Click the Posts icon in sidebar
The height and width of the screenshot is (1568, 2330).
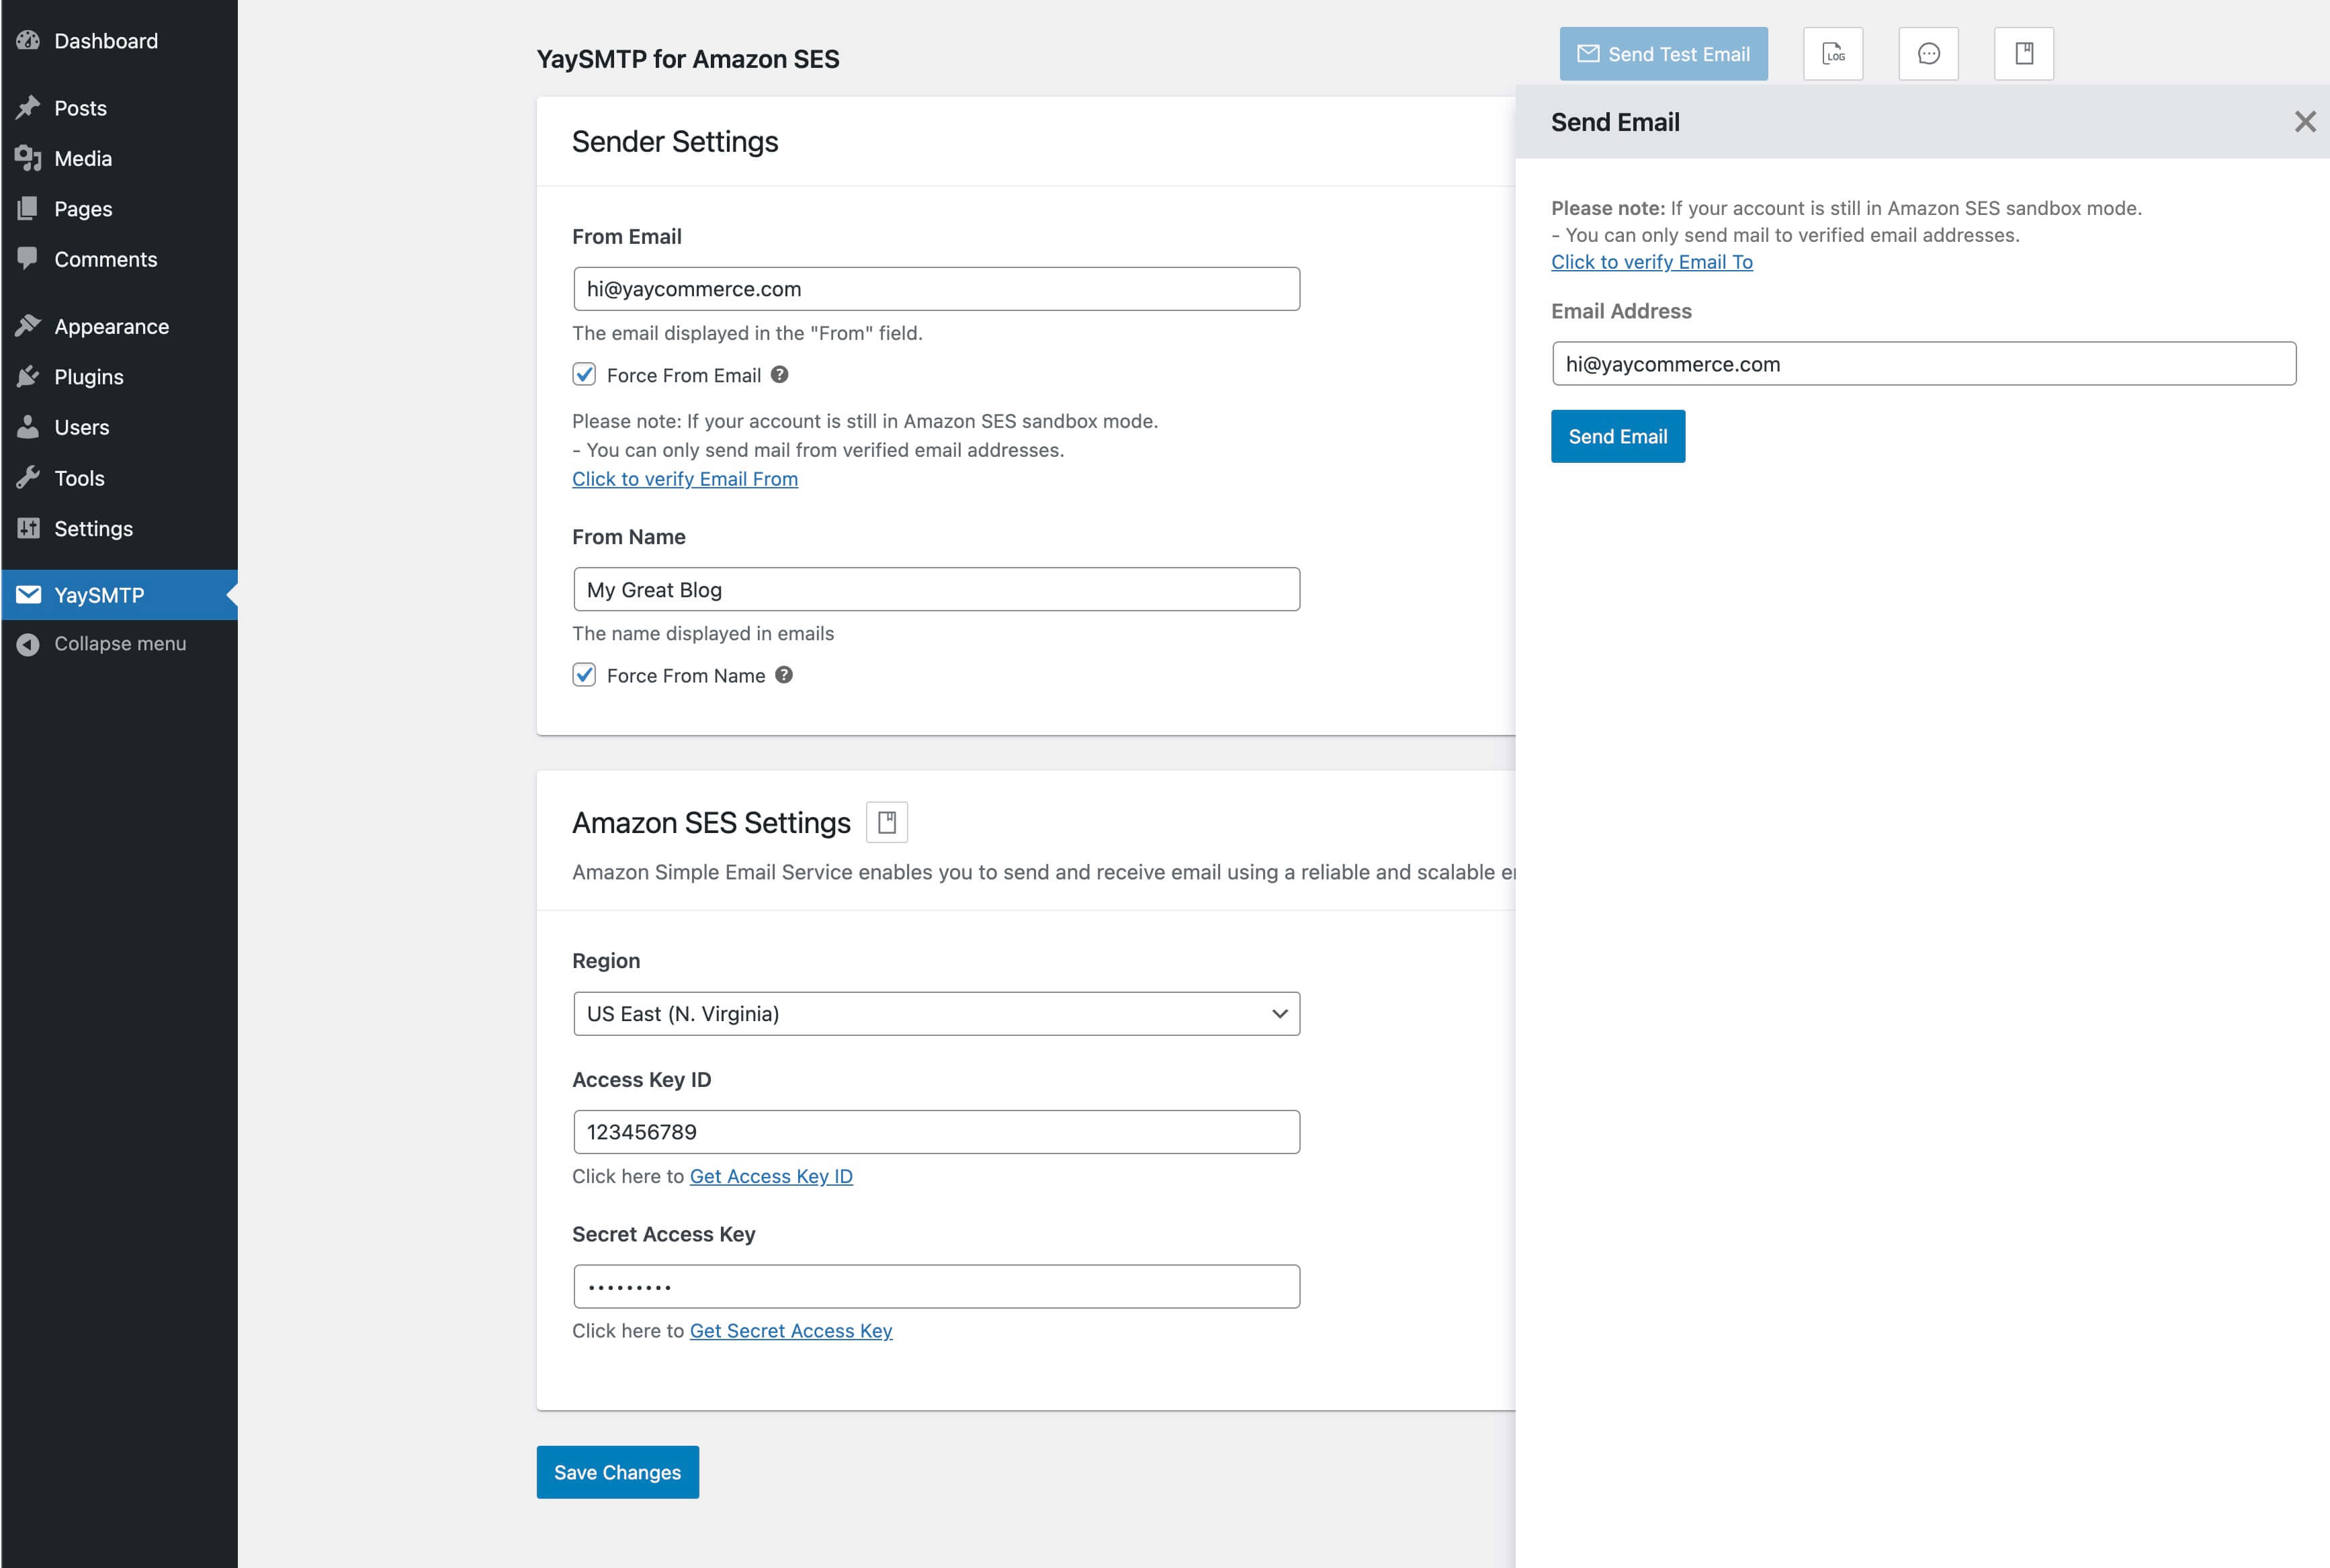click(x=32, y=109)
